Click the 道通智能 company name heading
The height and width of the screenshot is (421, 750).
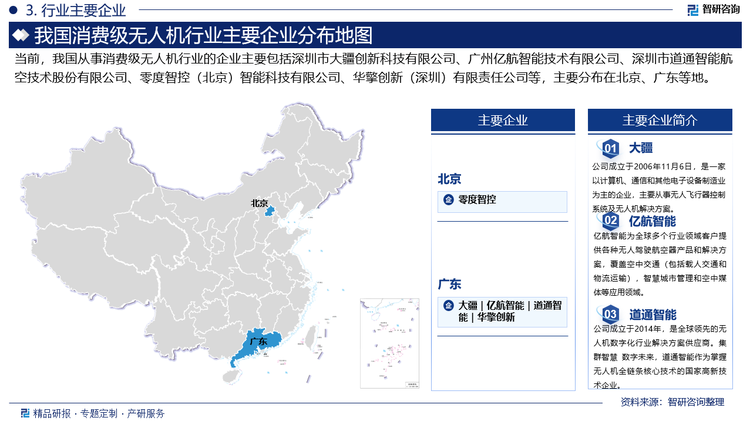652,315
